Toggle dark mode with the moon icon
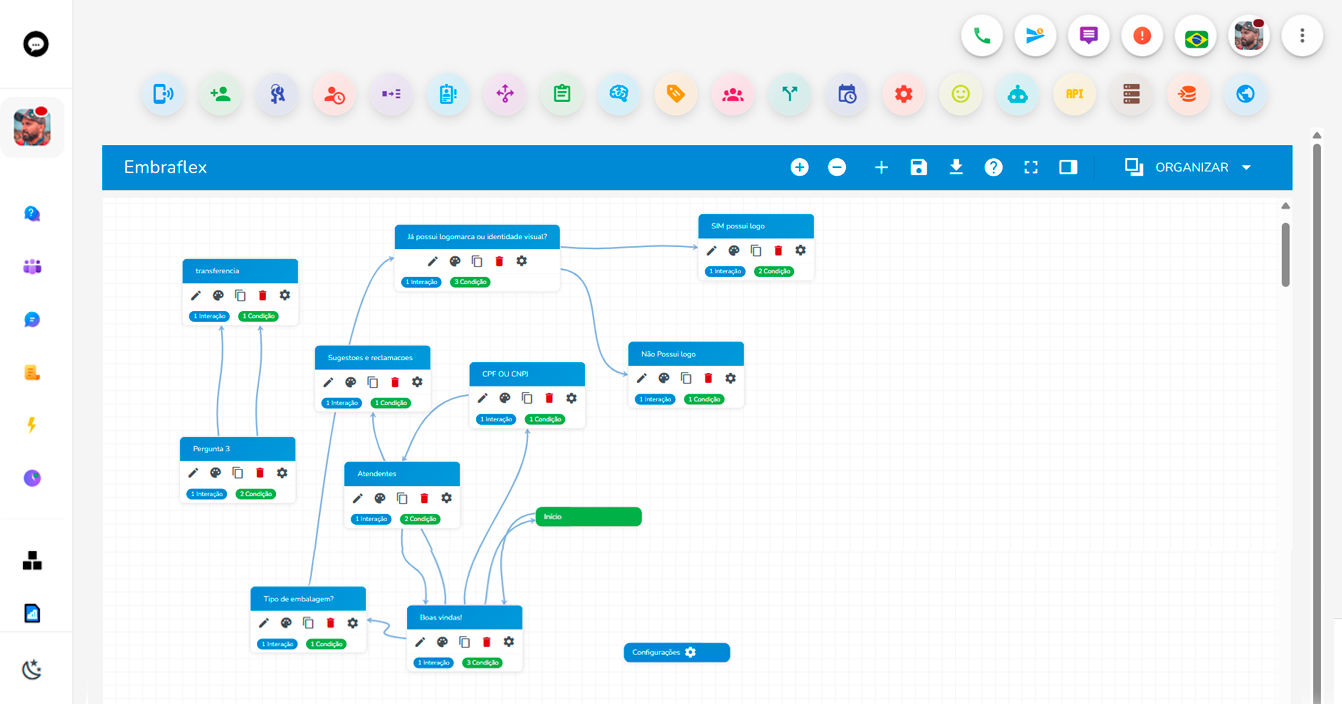 [32, 669]
